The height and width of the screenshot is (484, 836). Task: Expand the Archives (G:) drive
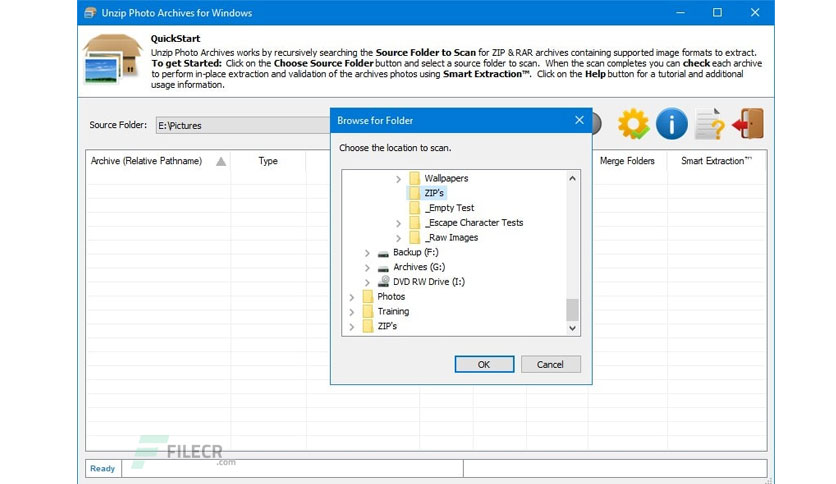(x=367, y=268)
